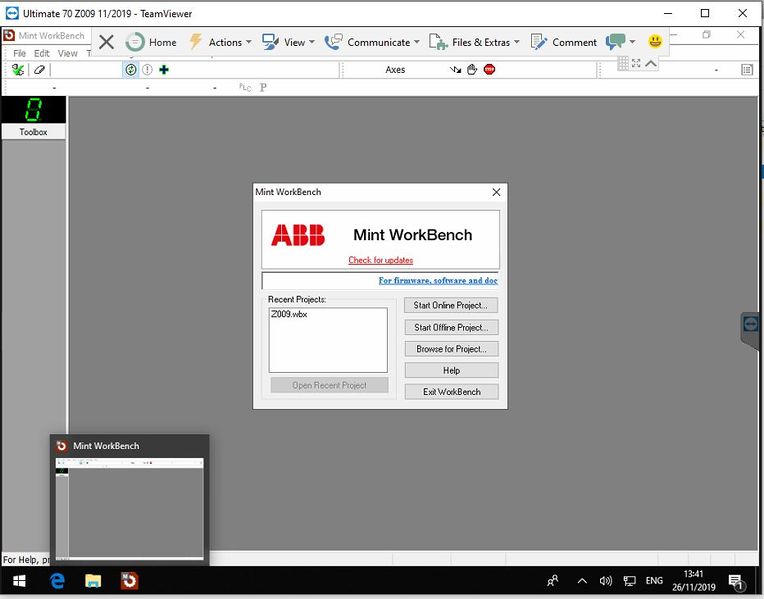Image resolution: width=764 pixels, height=599 pixels.
Task: Click the circular refresh icon in the toolbar
Action: click(131, 70)
